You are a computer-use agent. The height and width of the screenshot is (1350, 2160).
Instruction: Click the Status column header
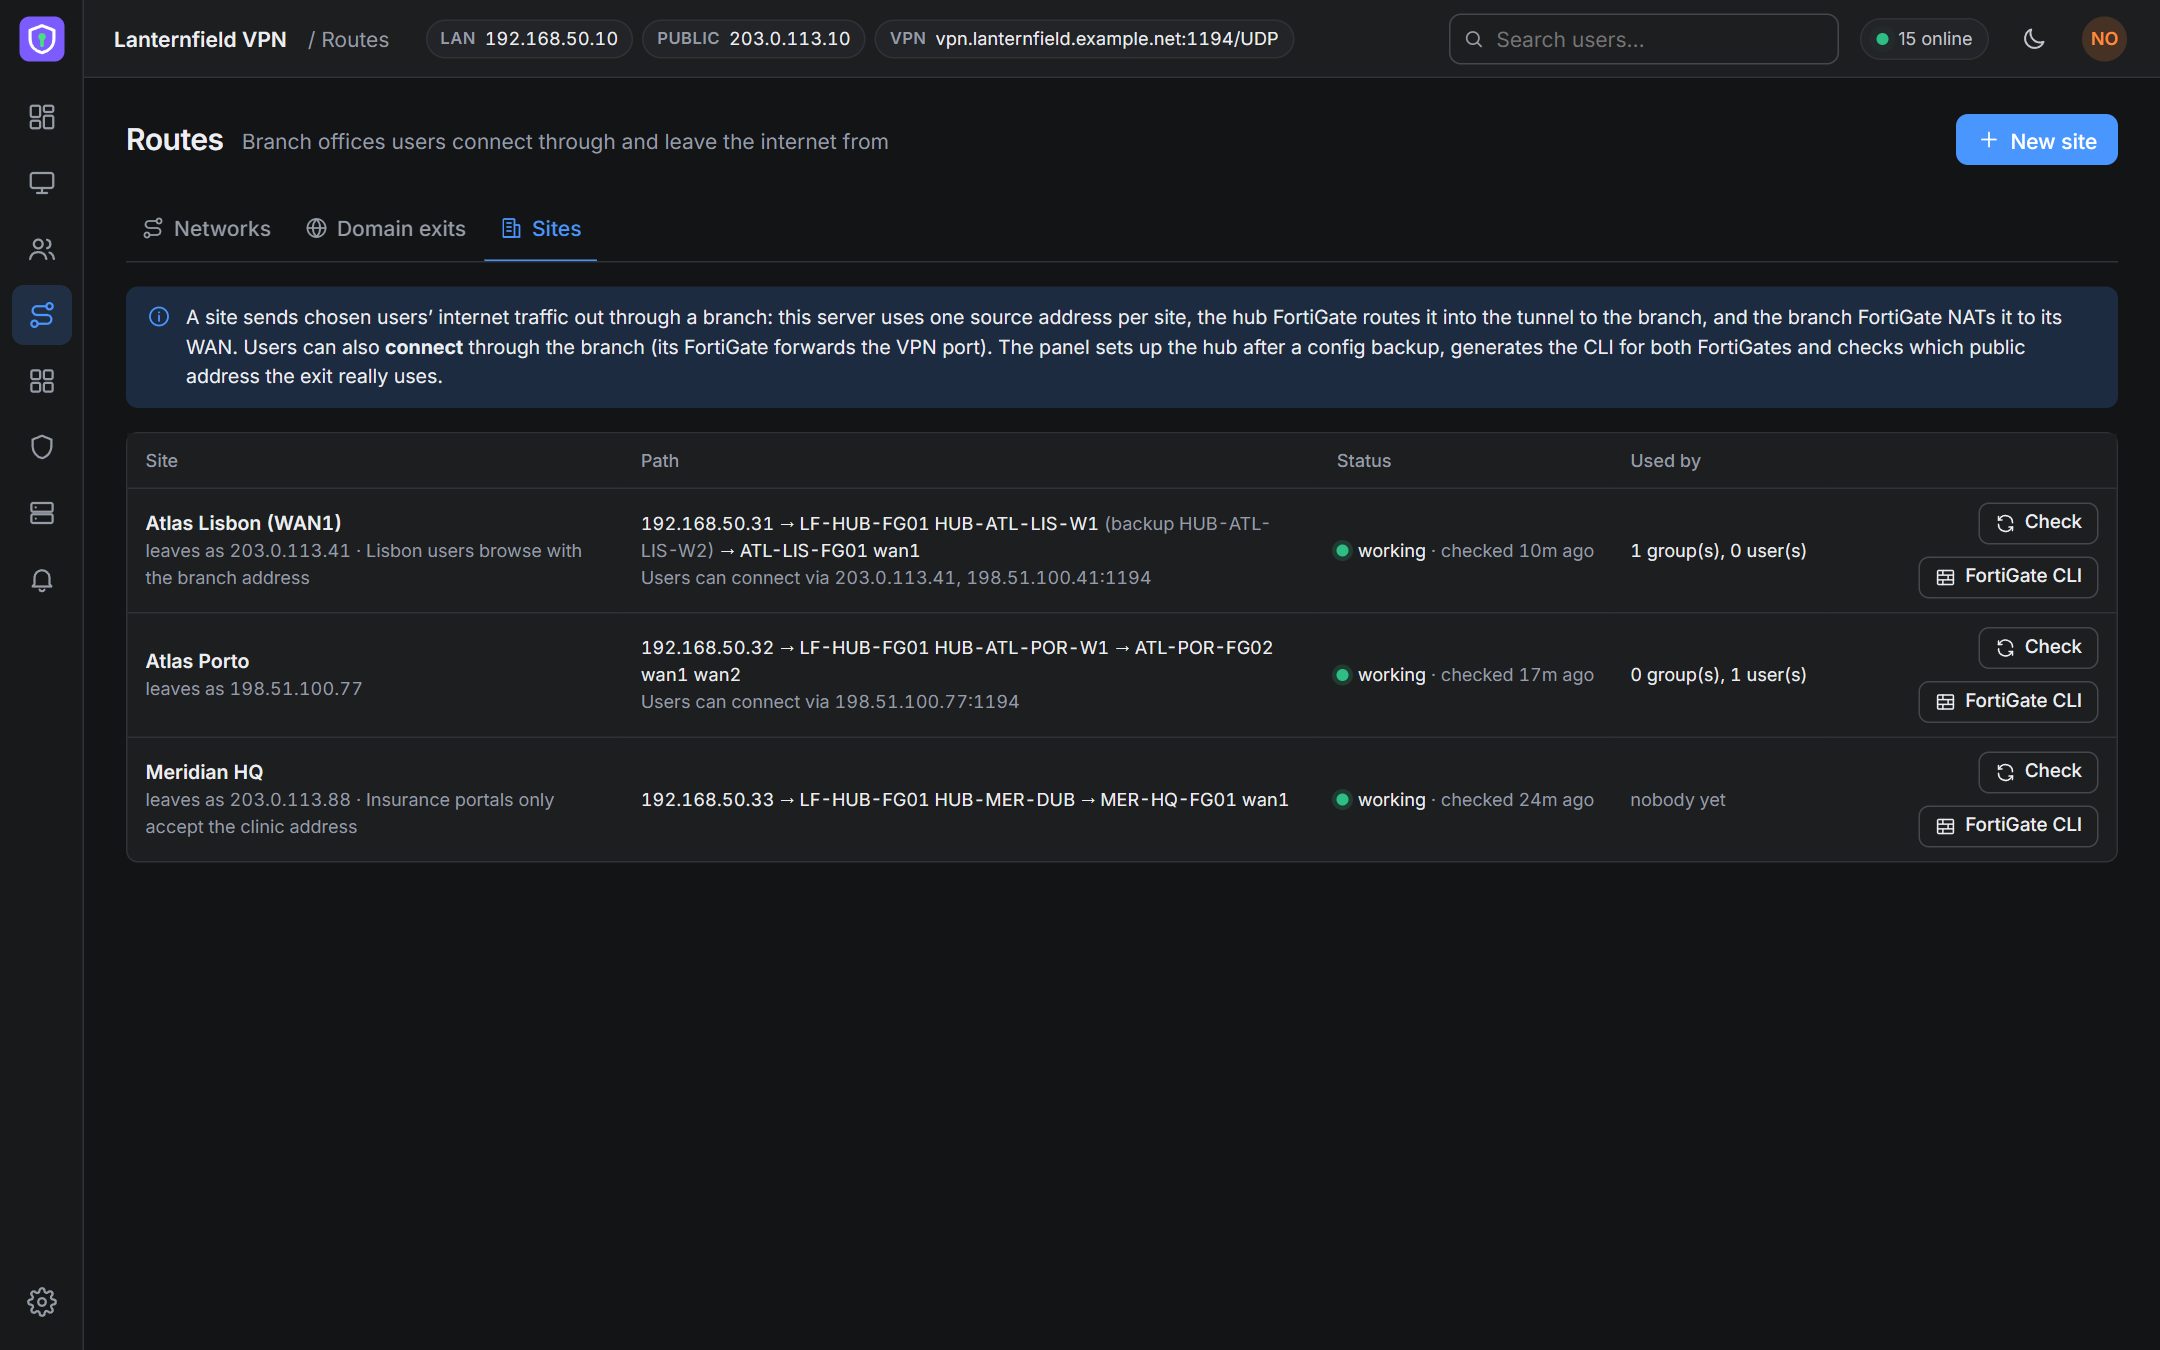[1364, 460]
